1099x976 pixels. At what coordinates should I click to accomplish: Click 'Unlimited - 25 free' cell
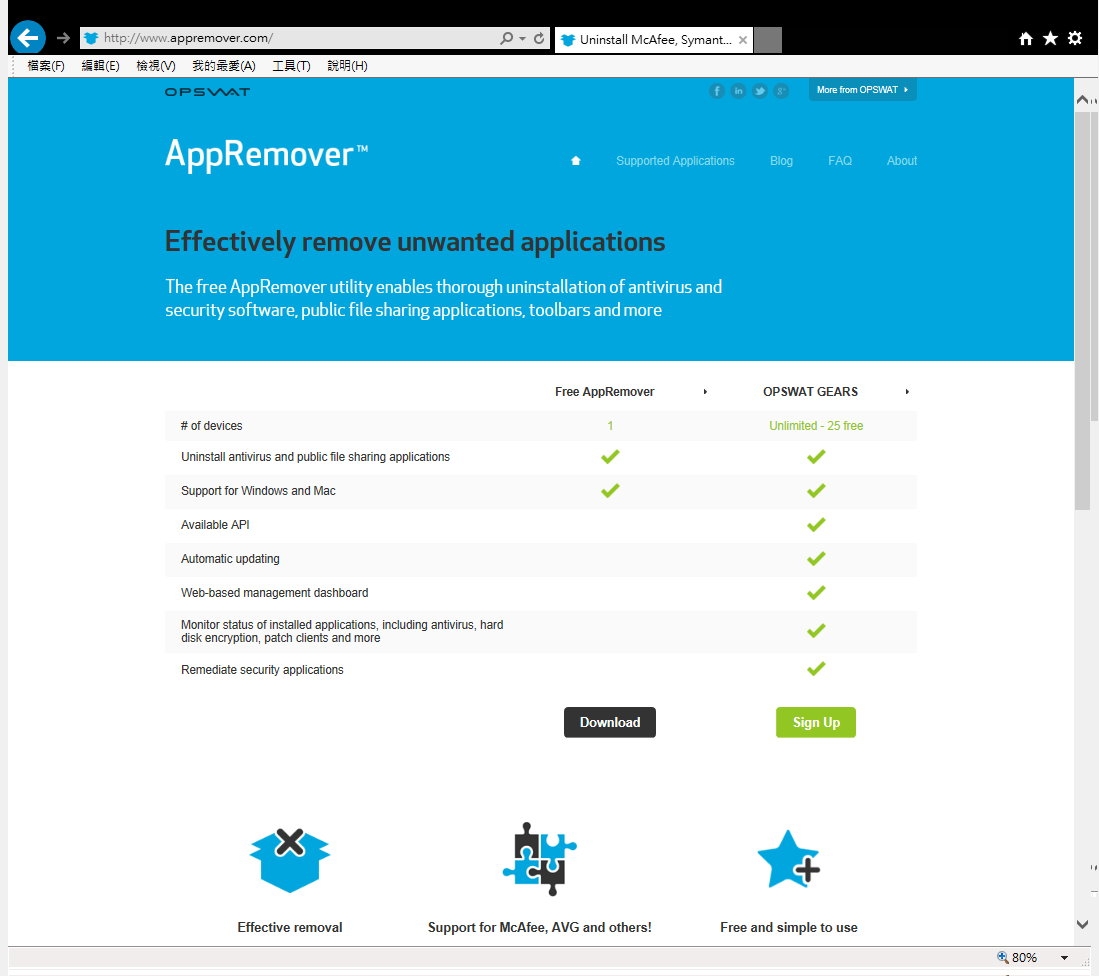point(816,425)
